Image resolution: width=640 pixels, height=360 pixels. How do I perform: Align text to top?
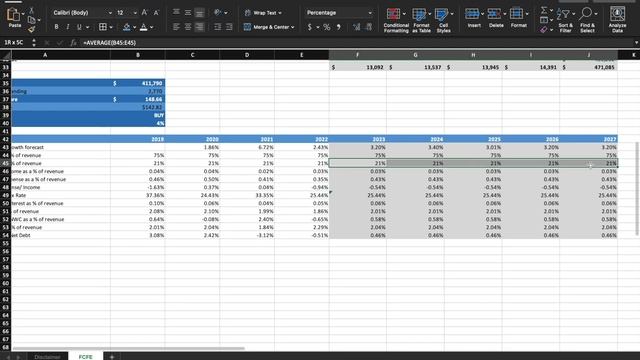(x=176, y=12)
